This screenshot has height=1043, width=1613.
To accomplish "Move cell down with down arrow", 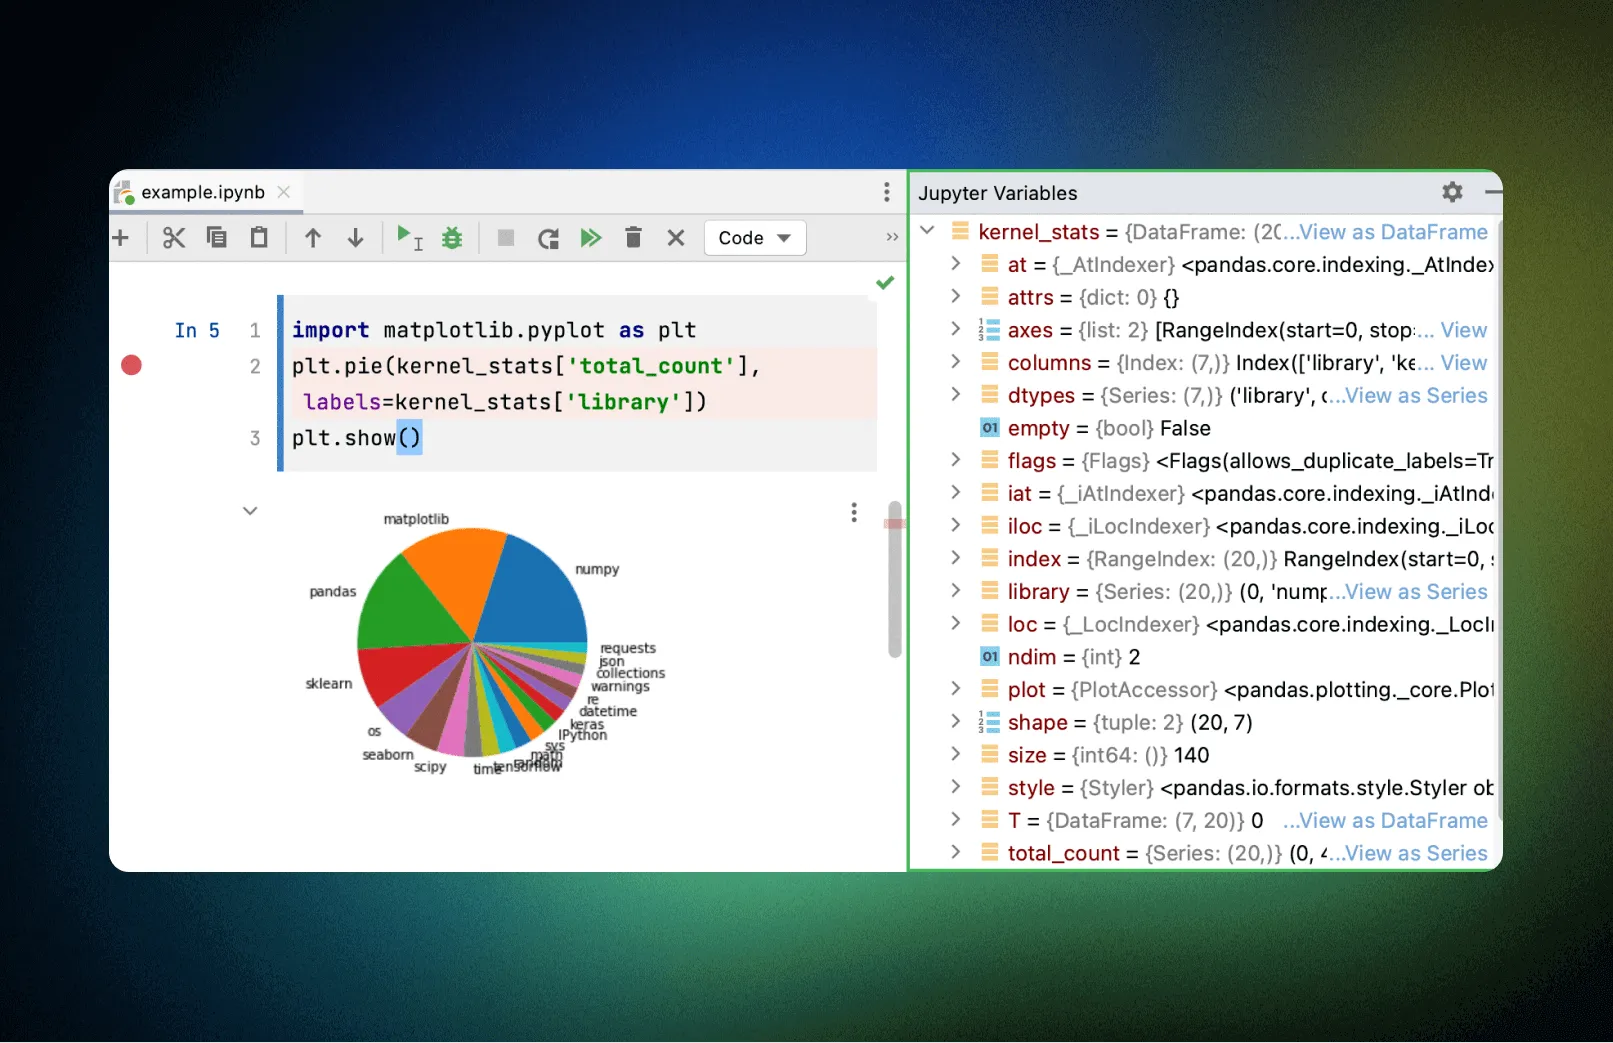I will (355, 238).
